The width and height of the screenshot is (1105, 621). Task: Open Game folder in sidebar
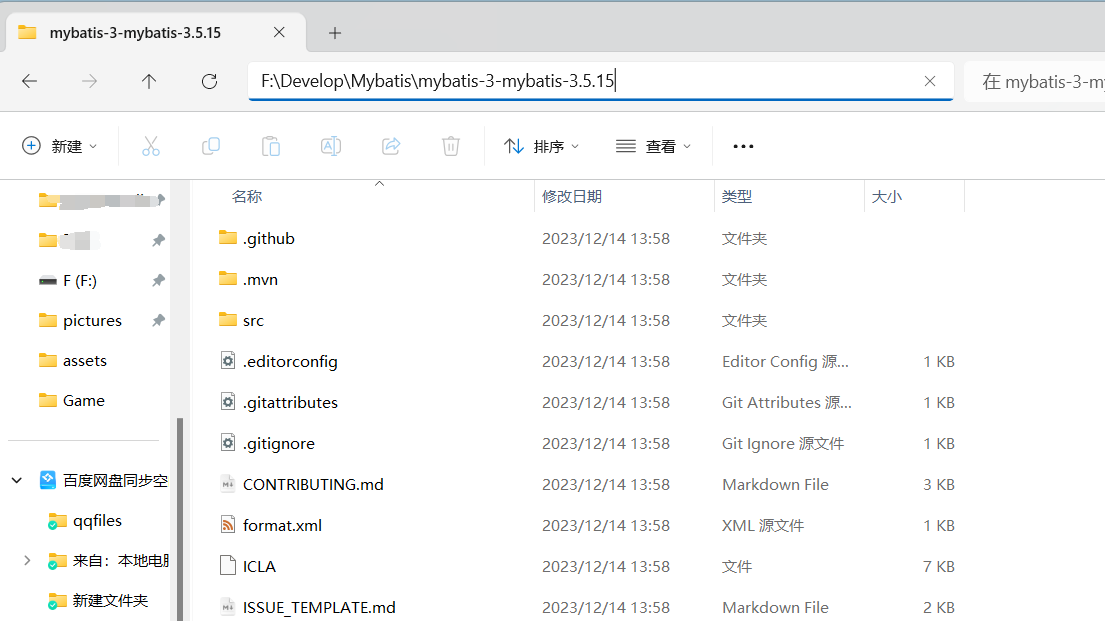coord(83,400)
